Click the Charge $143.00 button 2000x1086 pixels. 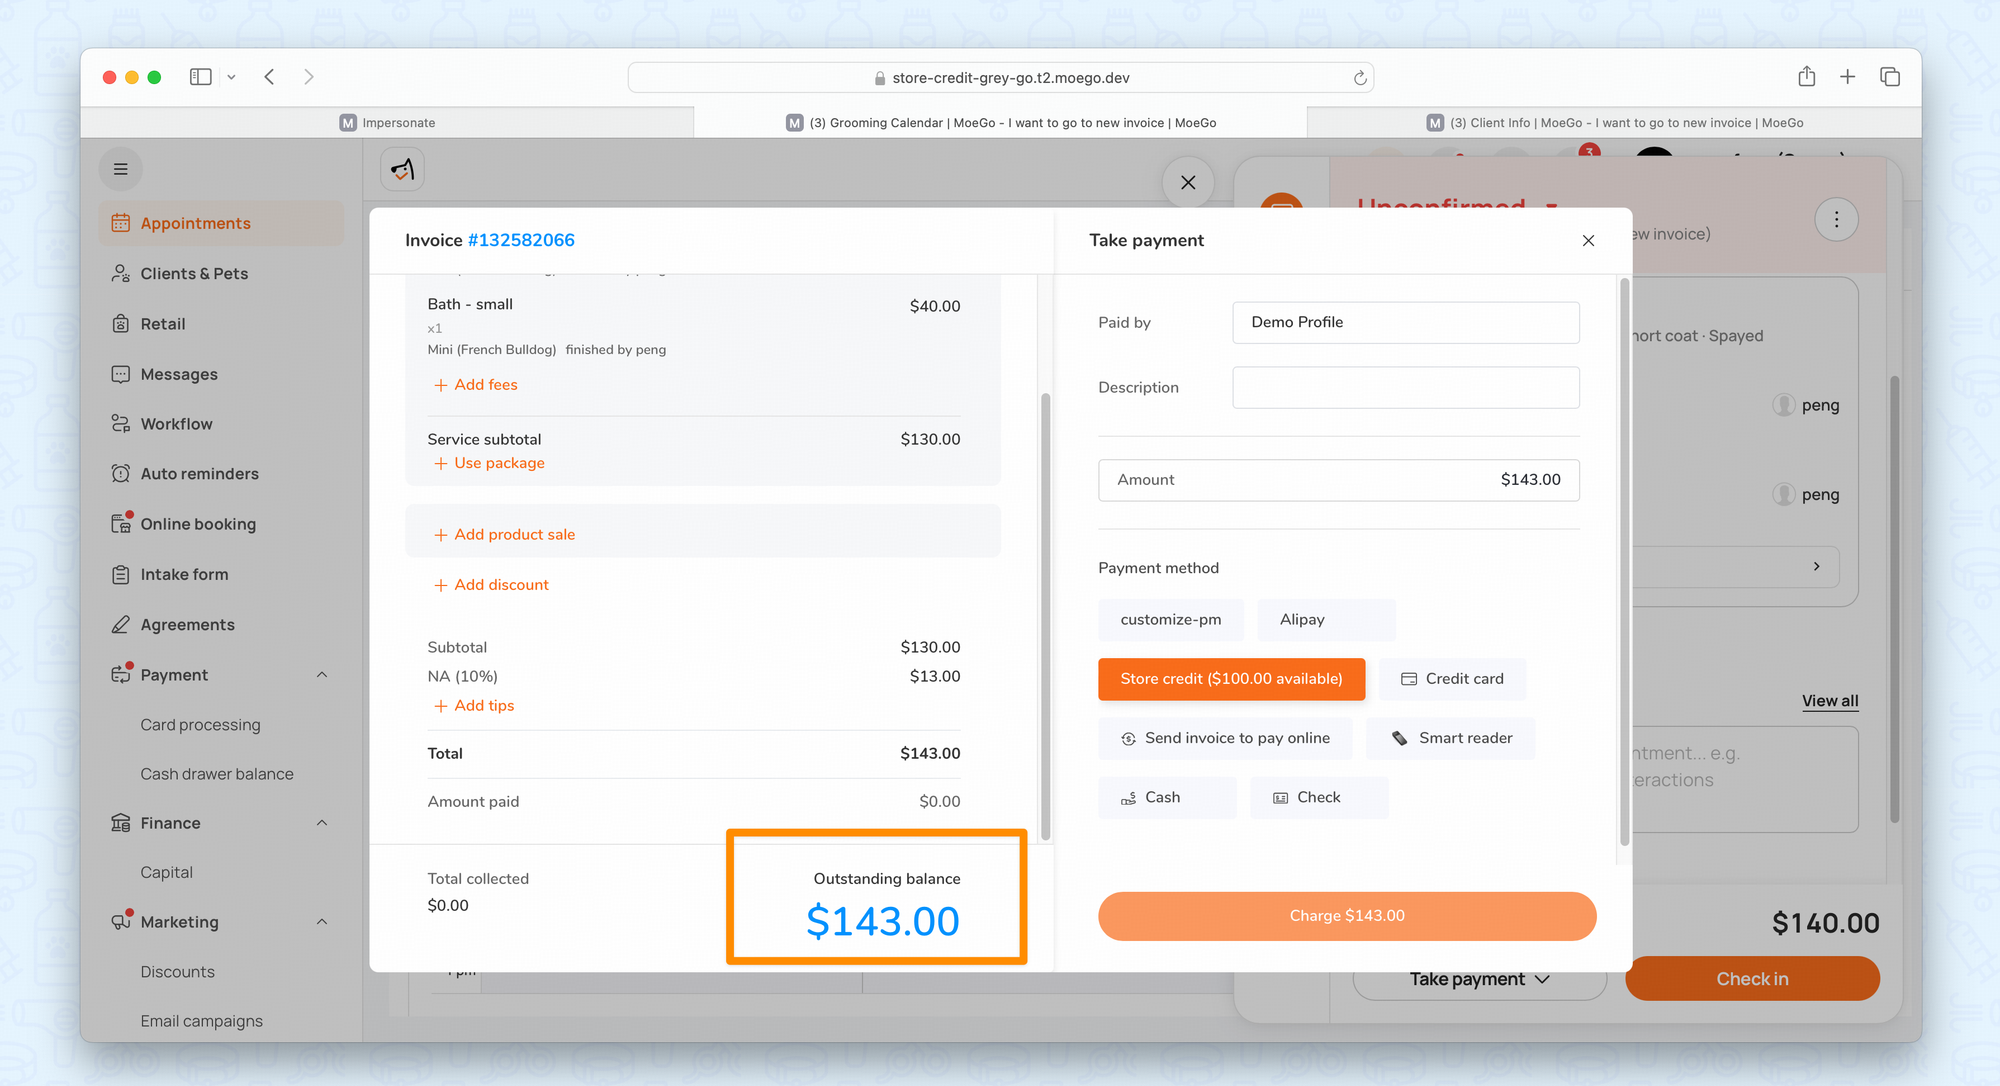[1346, 916]
